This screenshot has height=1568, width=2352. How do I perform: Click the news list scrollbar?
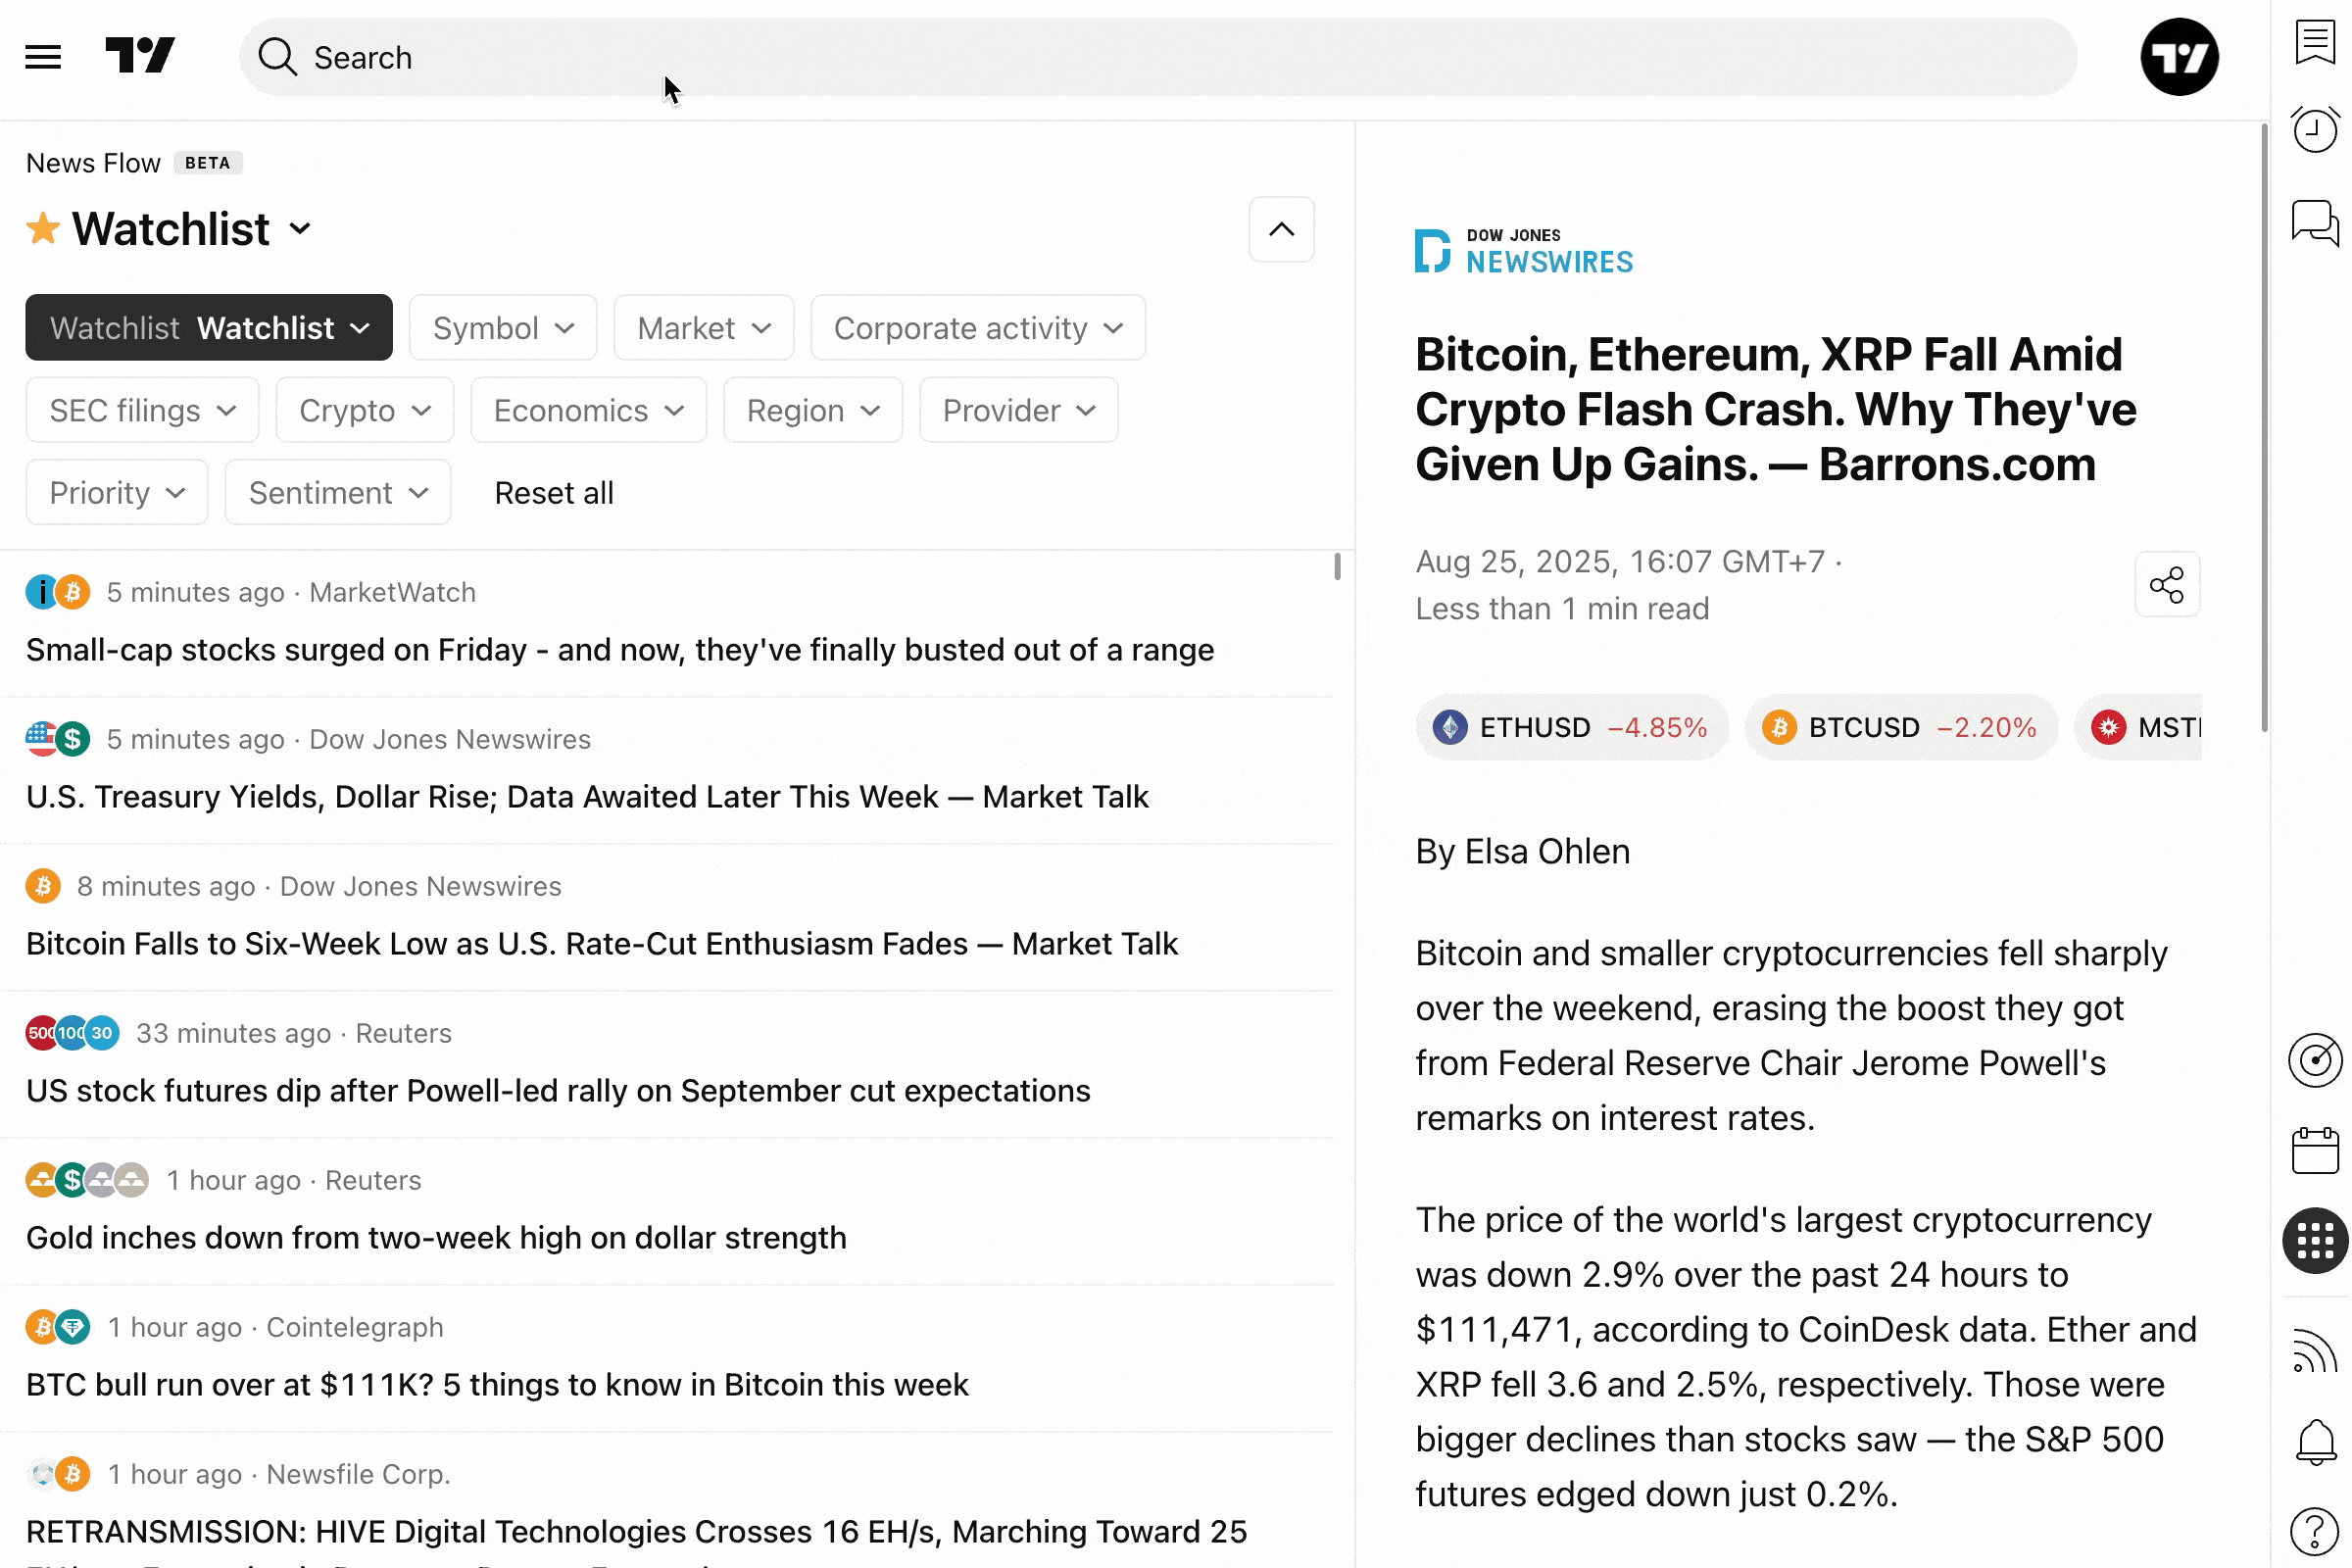[1338, 567]
